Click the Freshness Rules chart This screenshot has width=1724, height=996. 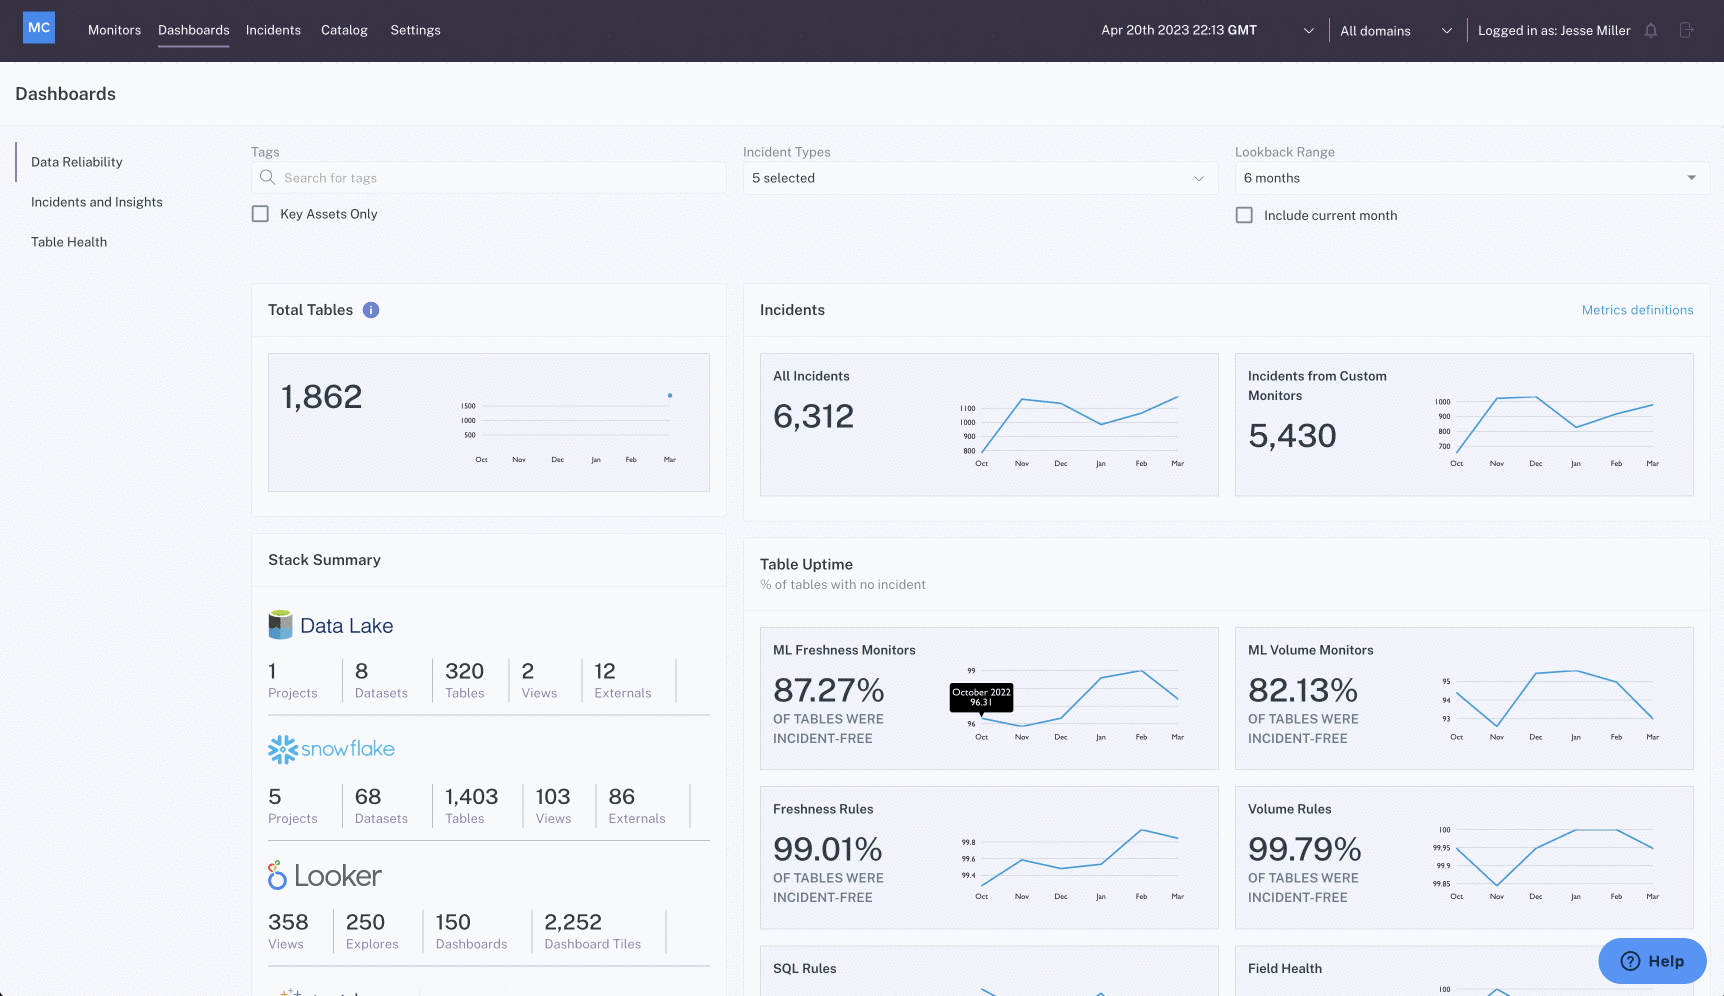1073,863
